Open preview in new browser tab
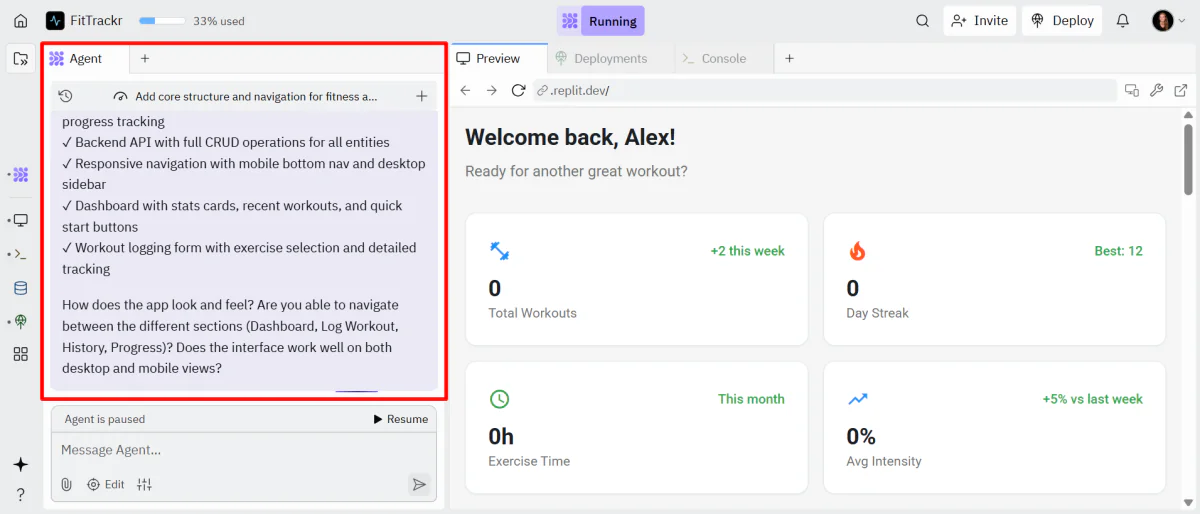Viewport: 1200px width, 514px height. (x=1181, y=90)
